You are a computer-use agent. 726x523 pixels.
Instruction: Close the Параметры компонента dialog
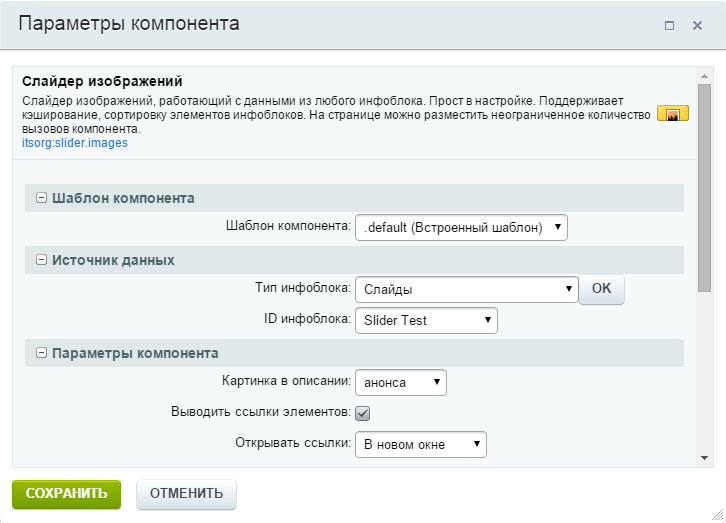click(697, 25)
